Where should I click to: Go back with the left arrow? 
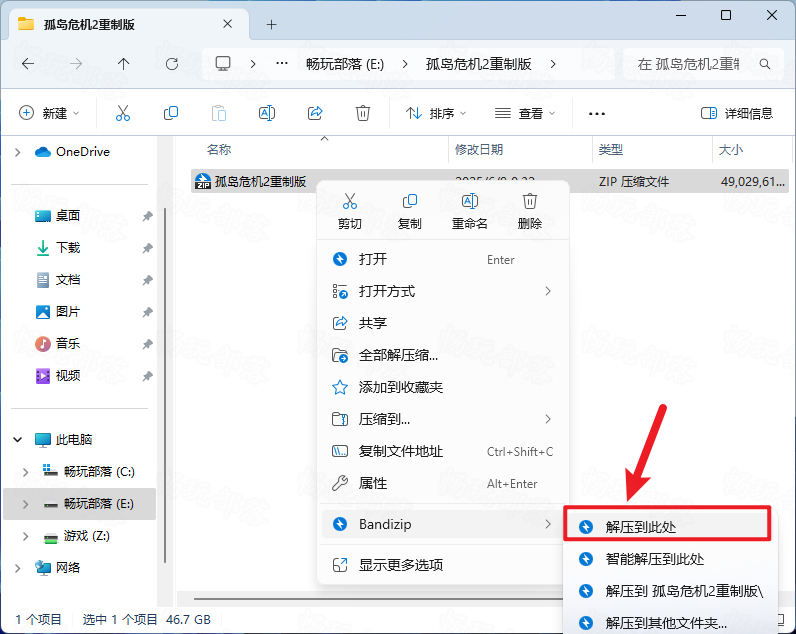pyautogui.click(x=28, y=64)
